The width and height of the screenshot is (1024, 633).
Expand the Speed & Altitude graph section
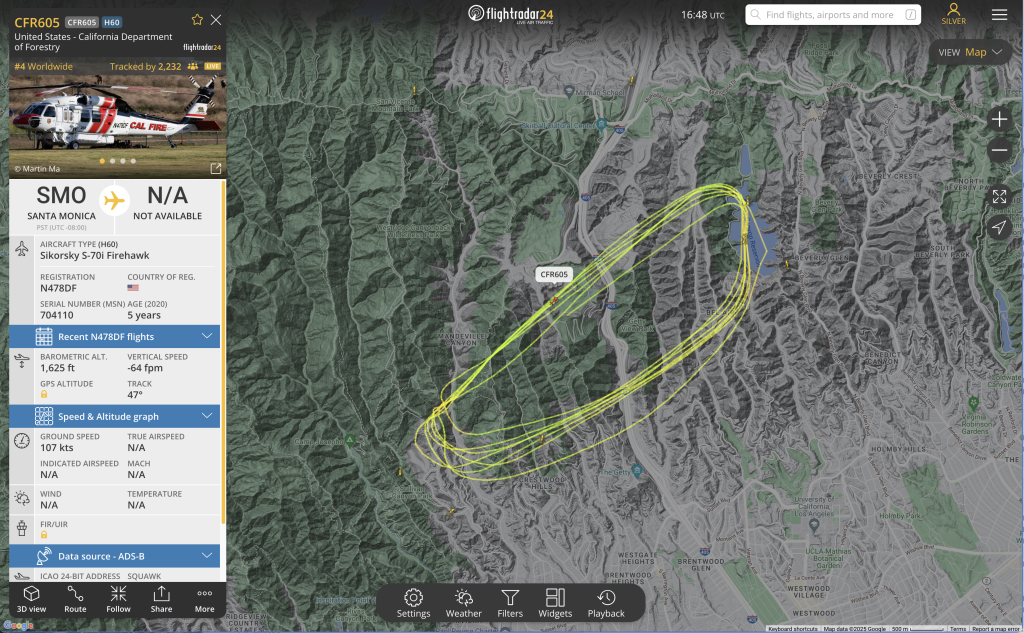(x=114, y=416)
